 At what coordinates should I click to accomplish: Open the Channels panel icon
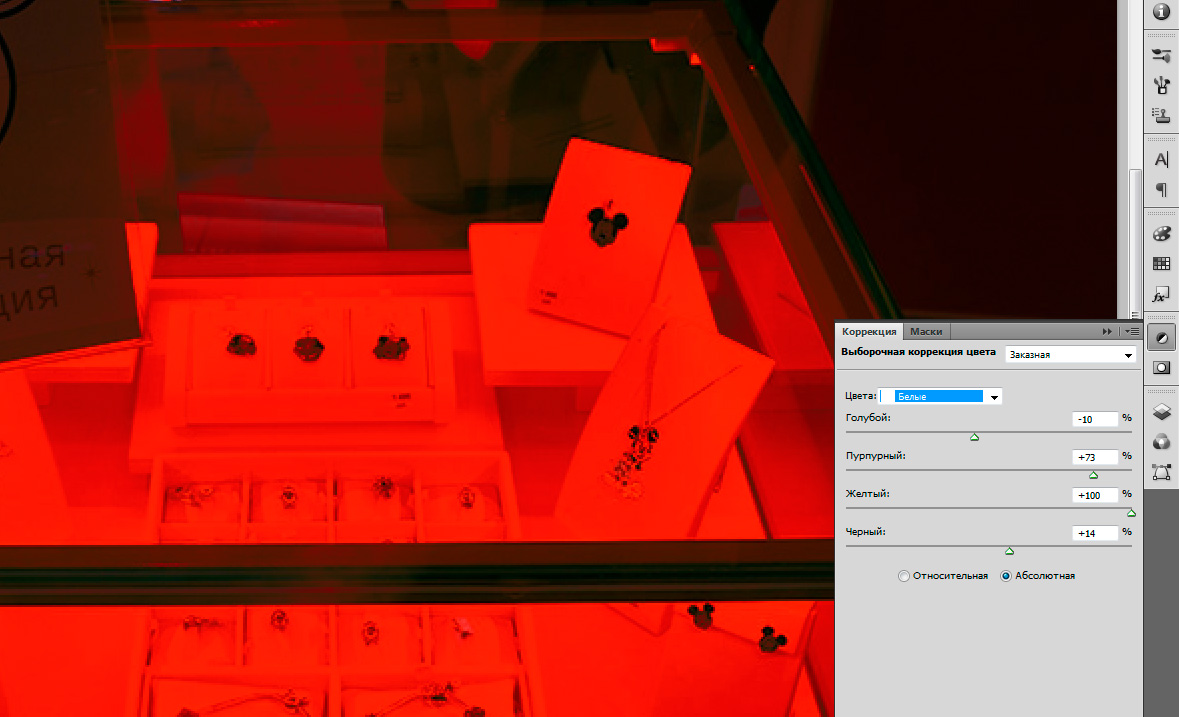[x=1161, y=442]
